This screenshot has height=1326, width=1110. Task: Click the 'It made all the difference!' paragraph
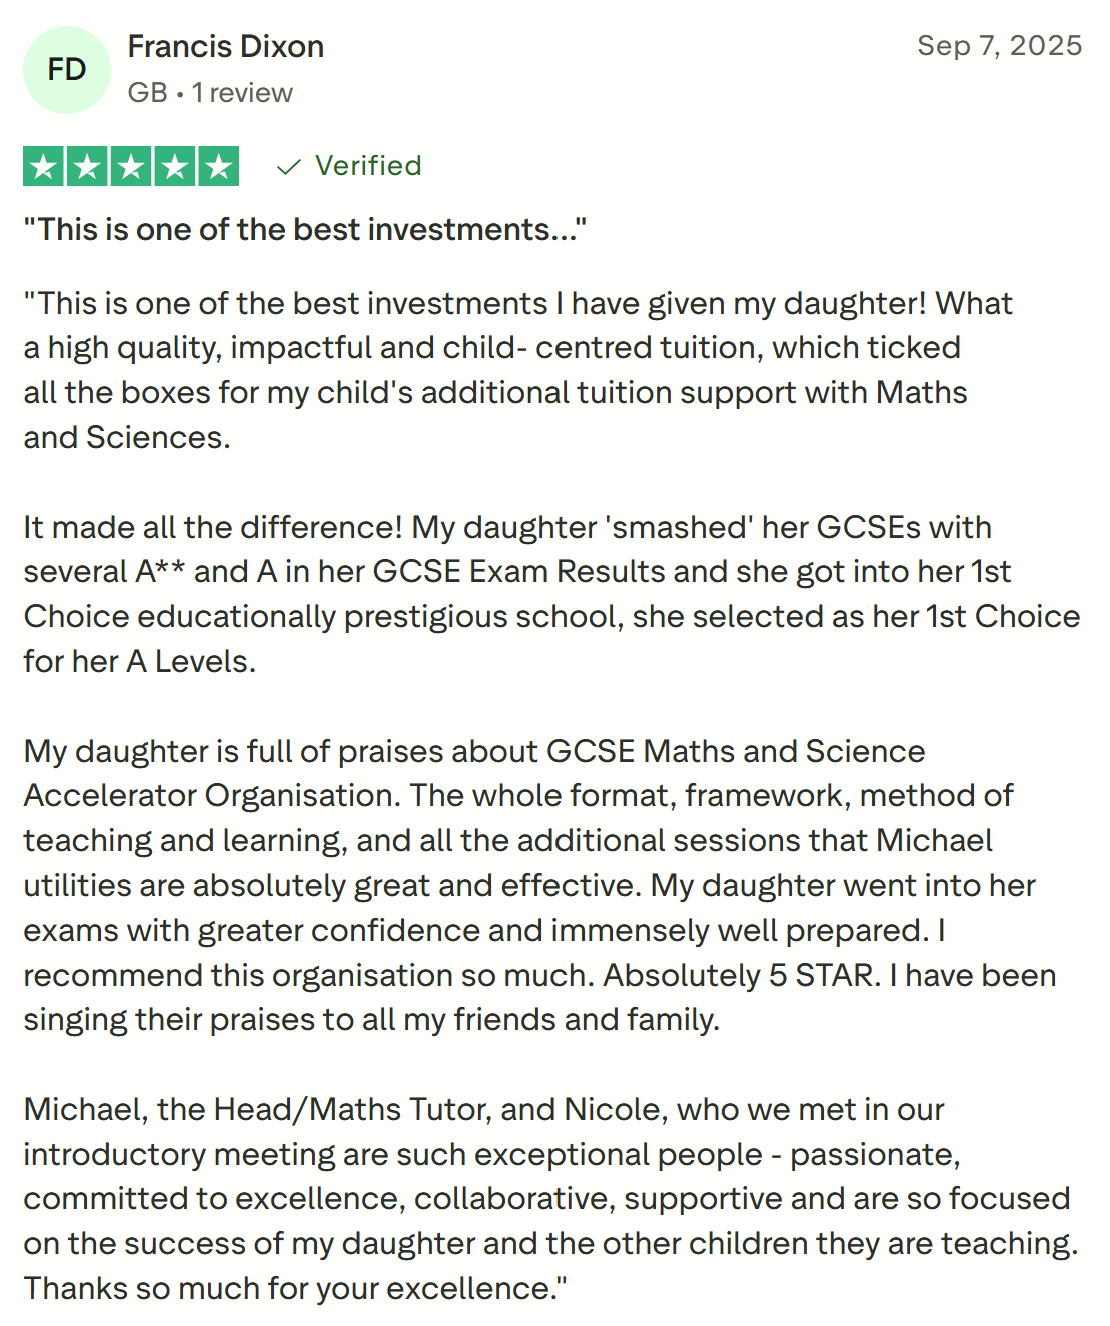coord(508,528)
